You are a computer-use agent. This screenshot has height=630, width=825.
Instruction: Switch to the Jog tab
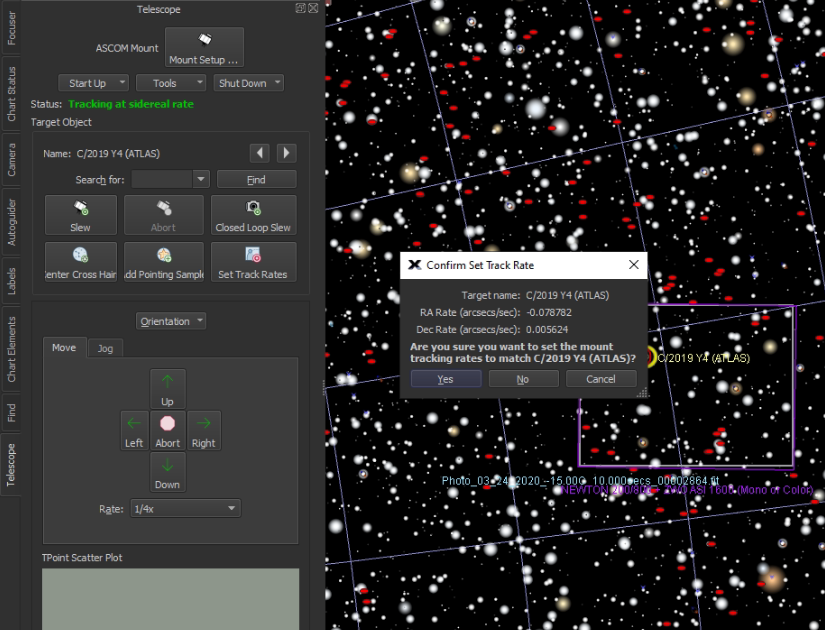[104, 348]
